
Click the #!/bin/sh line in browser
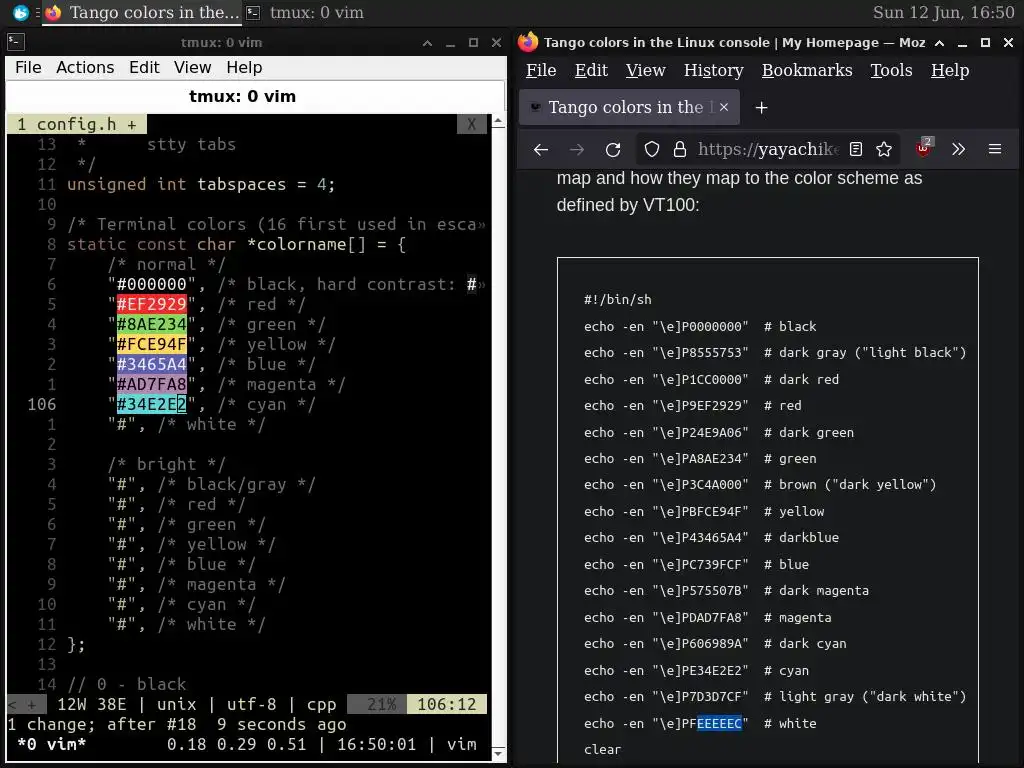pos(618,300)
